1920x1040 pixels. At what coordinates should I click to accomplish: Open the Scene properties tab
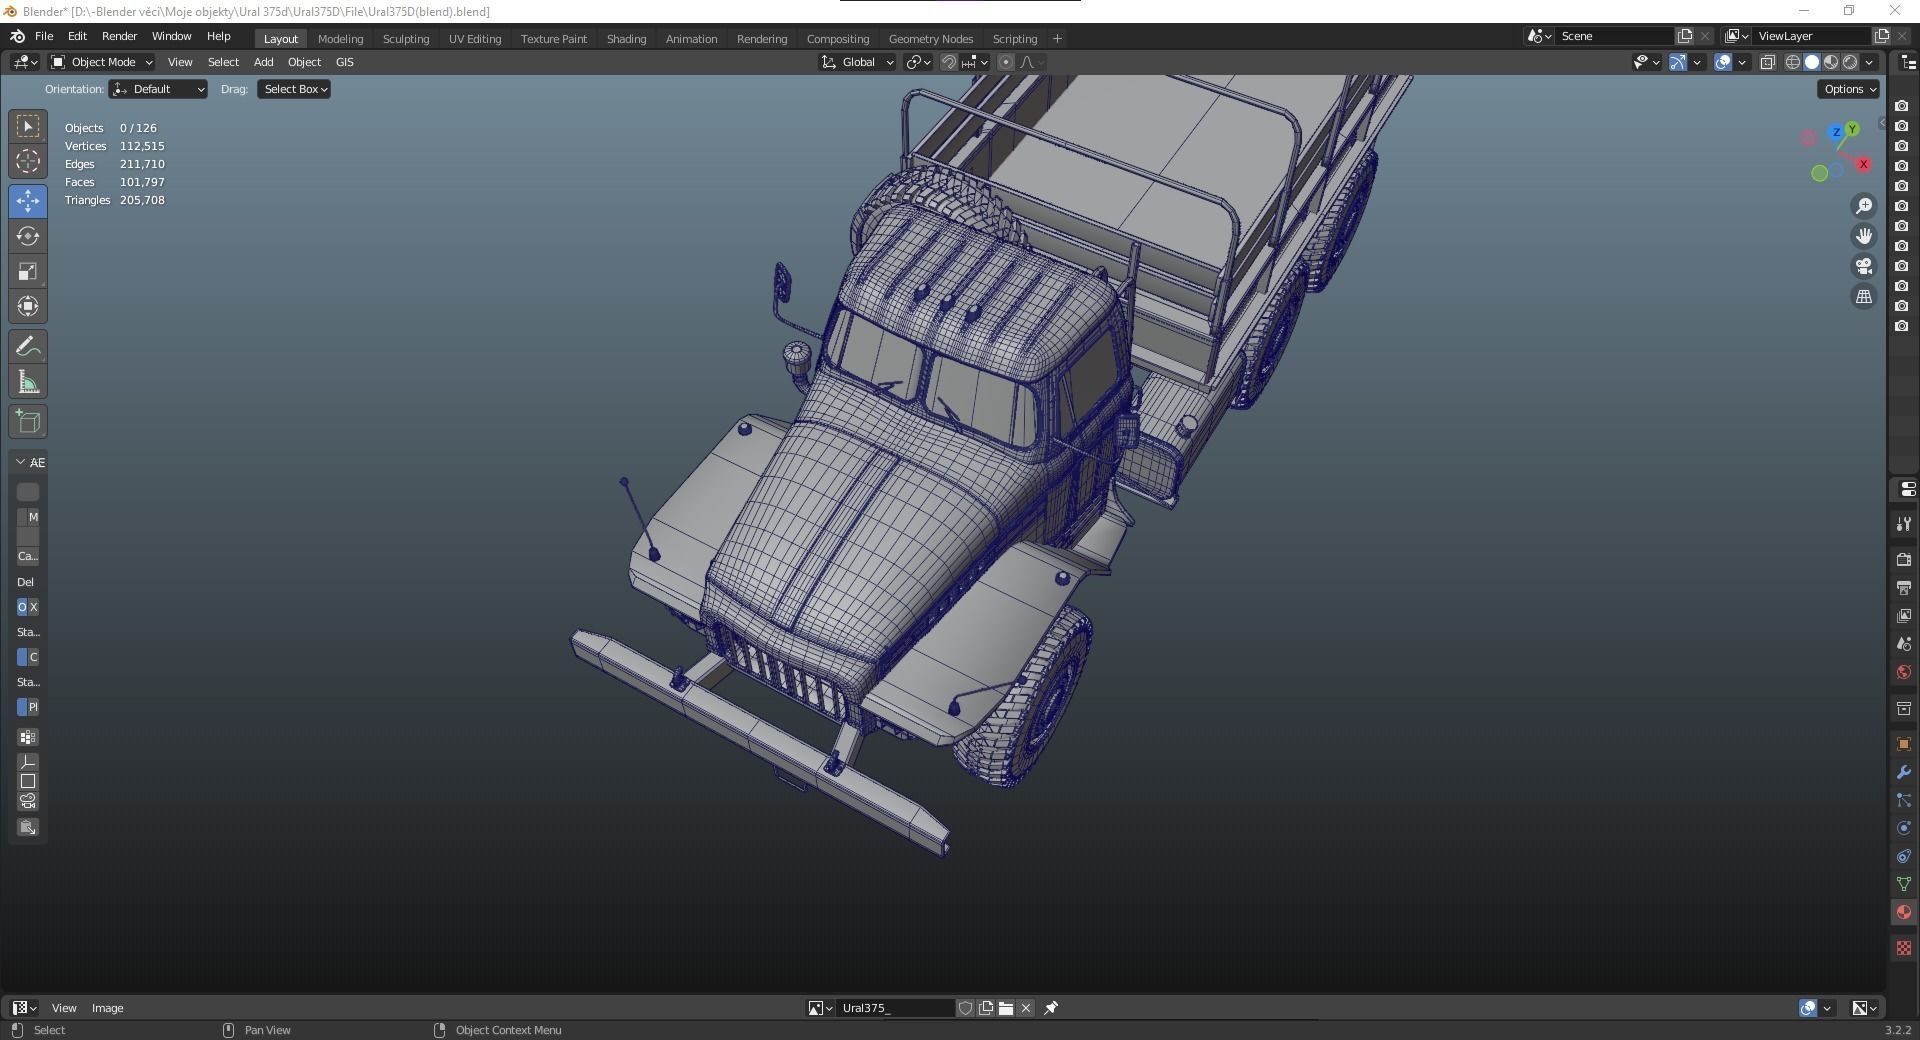1903,644
